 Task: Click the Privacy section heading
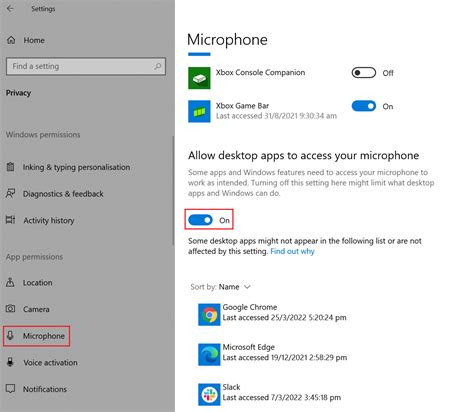[18, 93]
